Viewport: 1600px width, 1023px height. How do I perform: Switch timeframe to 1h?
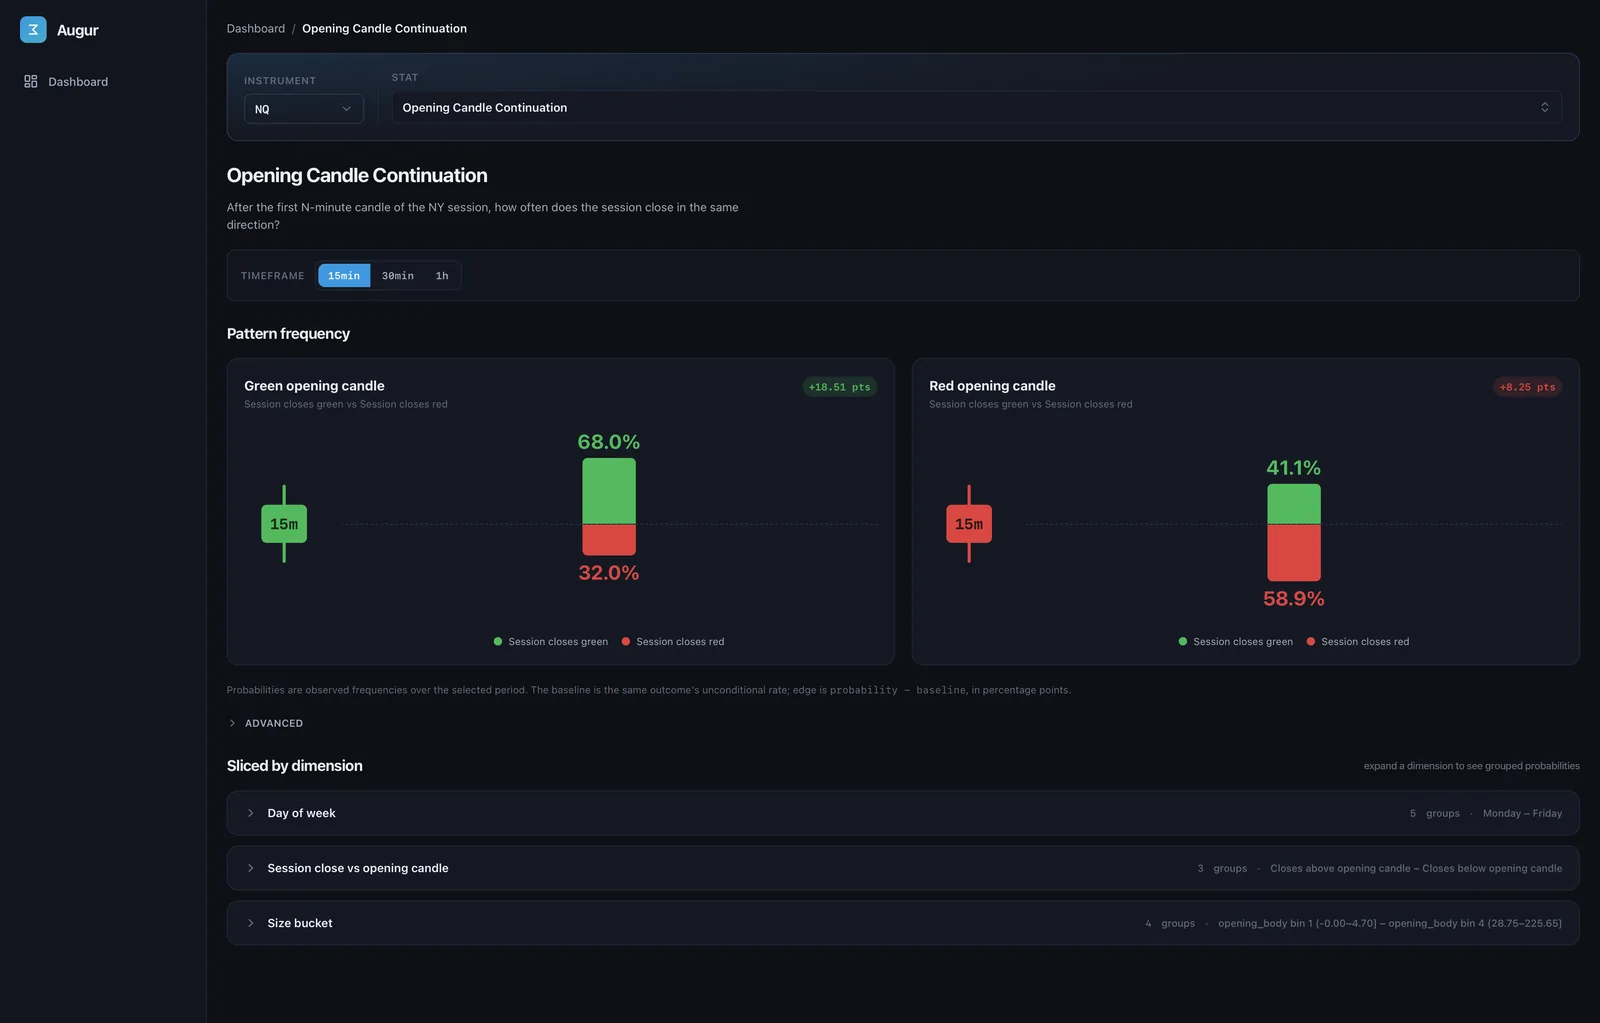coord(442,276)
